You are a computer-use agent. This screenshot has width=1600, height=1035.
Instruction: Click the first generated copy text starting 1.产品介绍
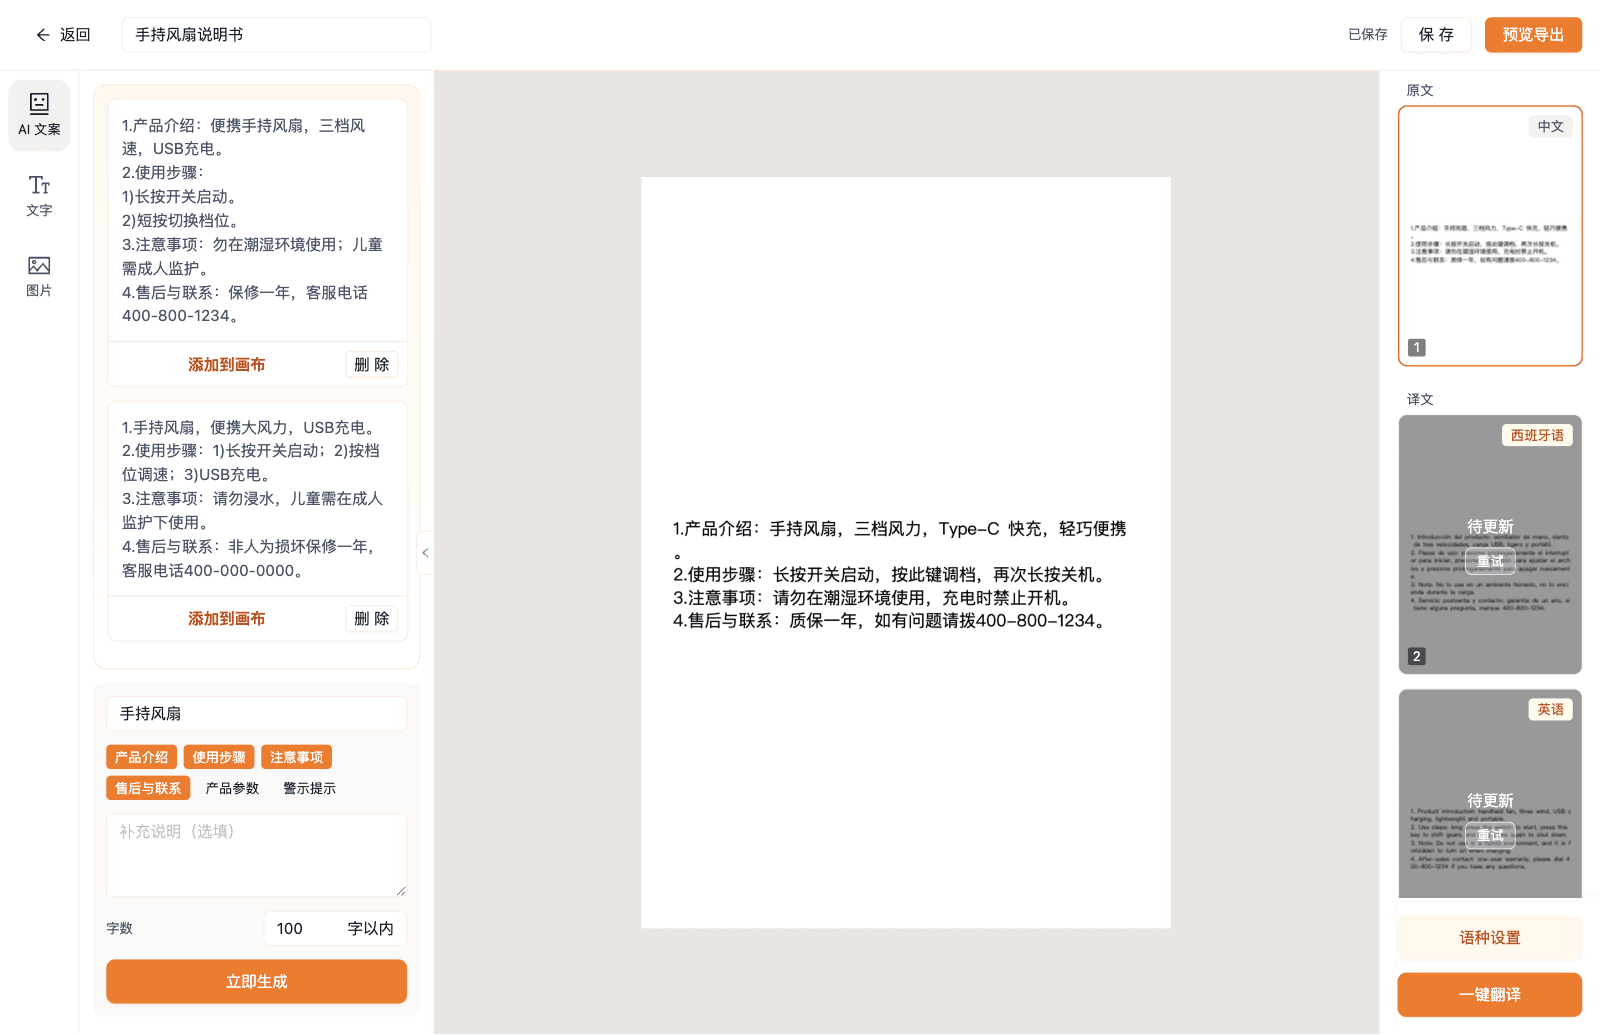pyautogui.click(x=256, y=221)
